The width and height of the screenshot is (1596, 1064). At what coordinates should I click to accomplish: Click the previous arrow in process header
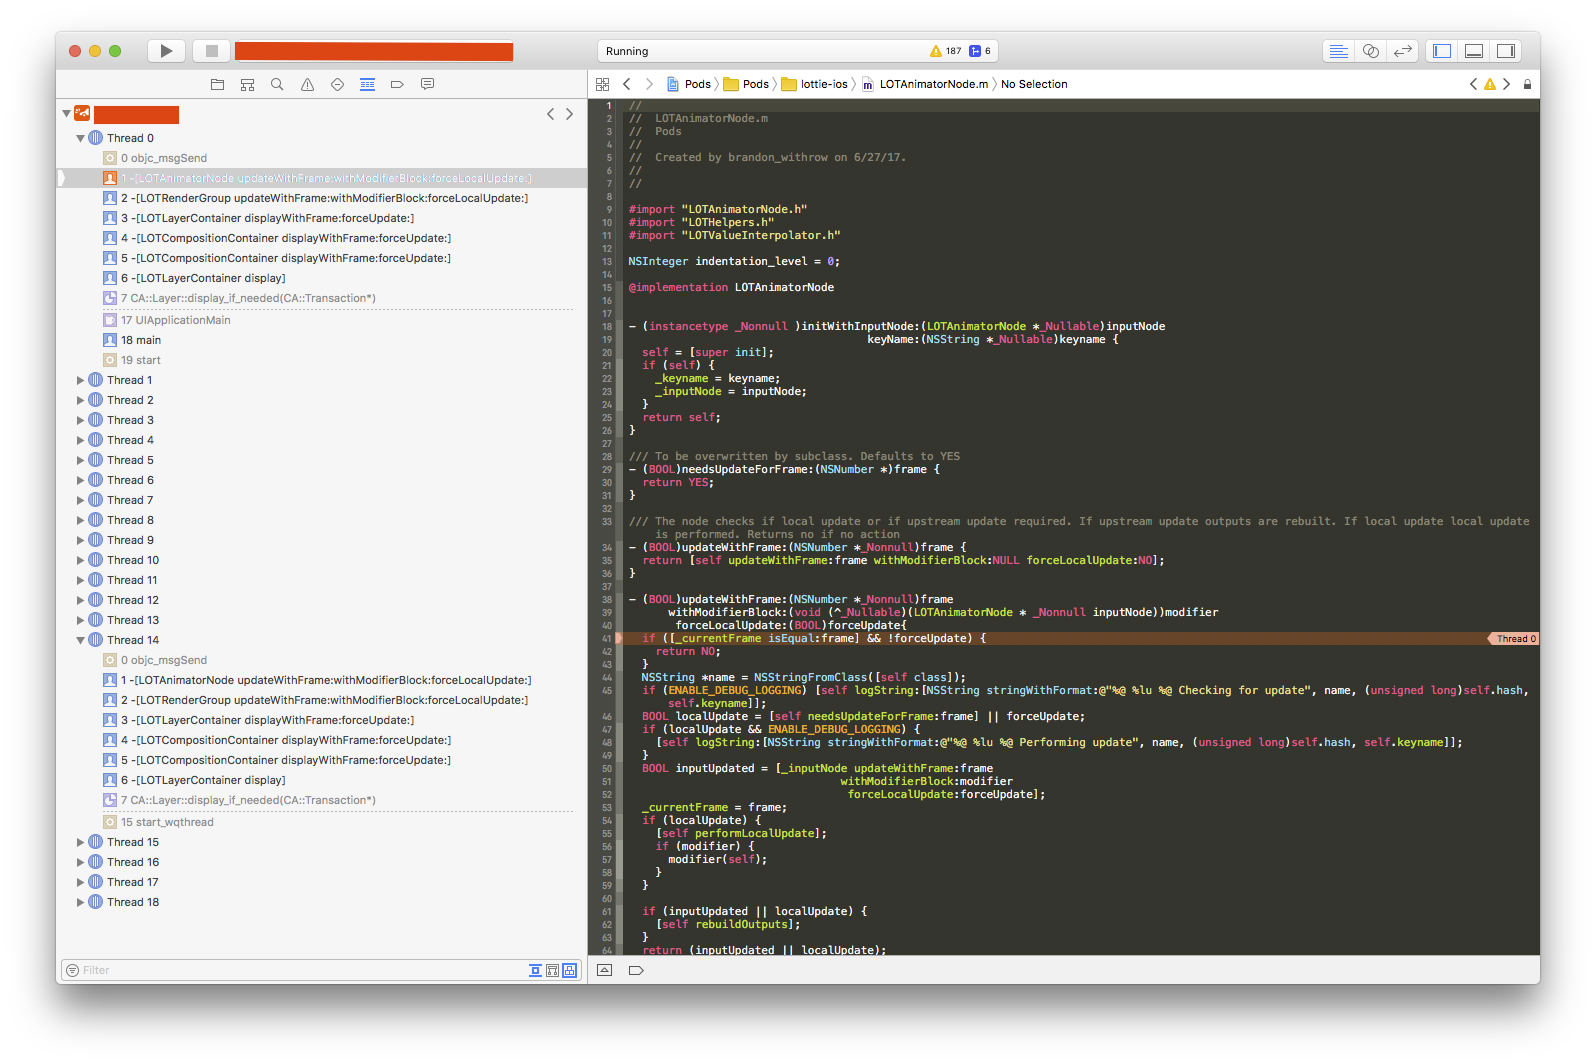click(550, 114)
